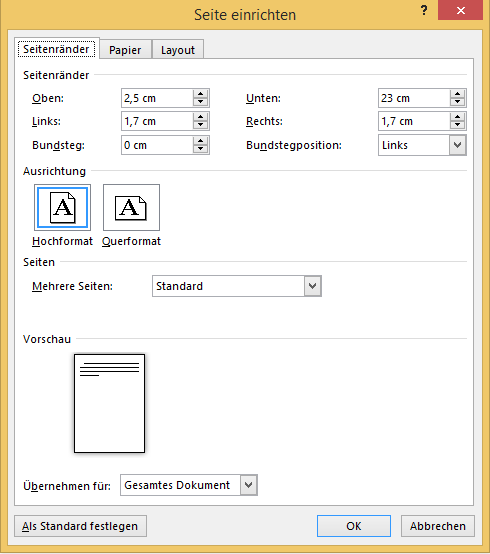Increase the Links margin with up arrow
The width and height of the screenshot is (490, 554).
coord(200,117)
